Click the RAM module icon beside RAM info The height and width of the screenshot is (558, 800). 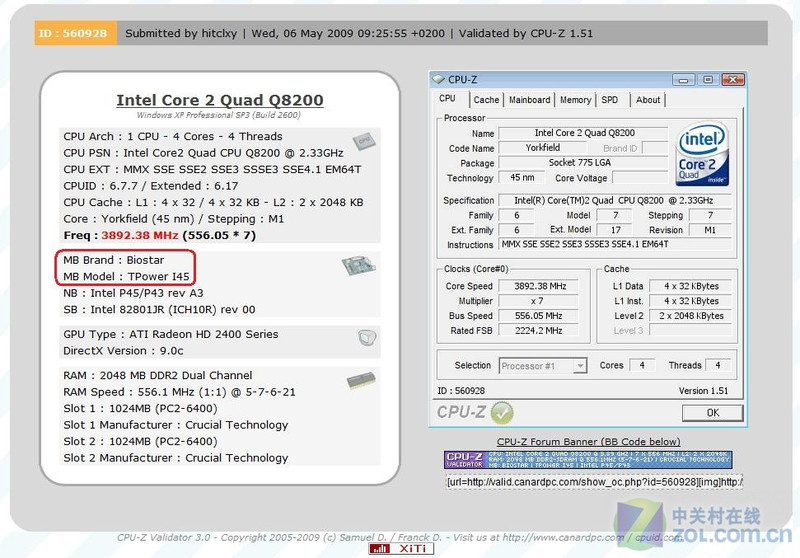(361, 380)
